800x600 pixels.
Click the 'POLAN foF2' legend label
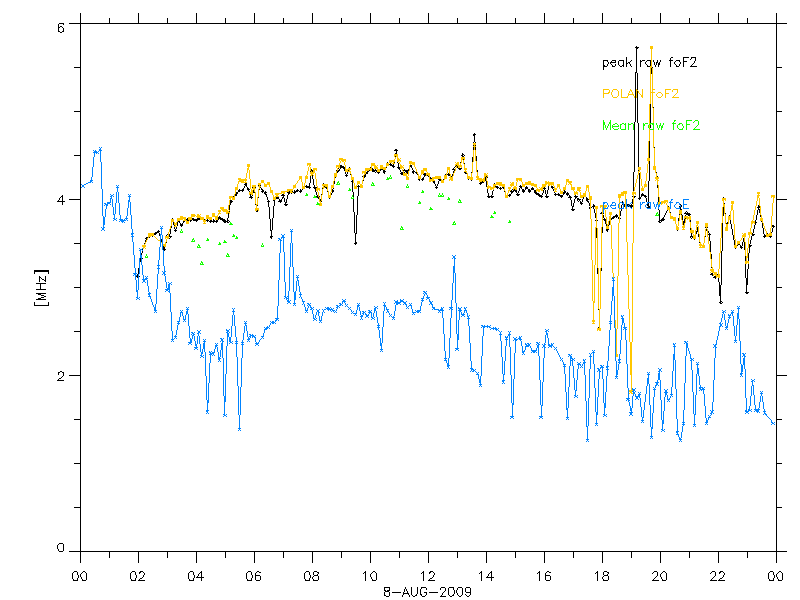[x=640, y=94]
